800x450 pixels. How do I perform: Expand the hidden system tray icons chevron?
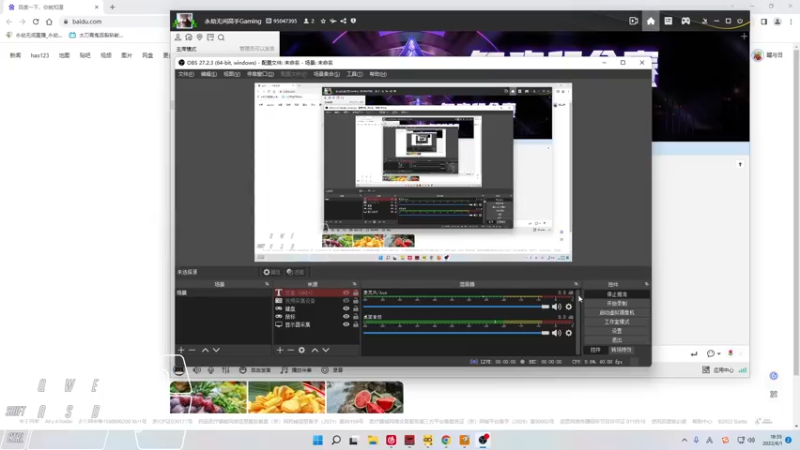[x=684, y=440]
